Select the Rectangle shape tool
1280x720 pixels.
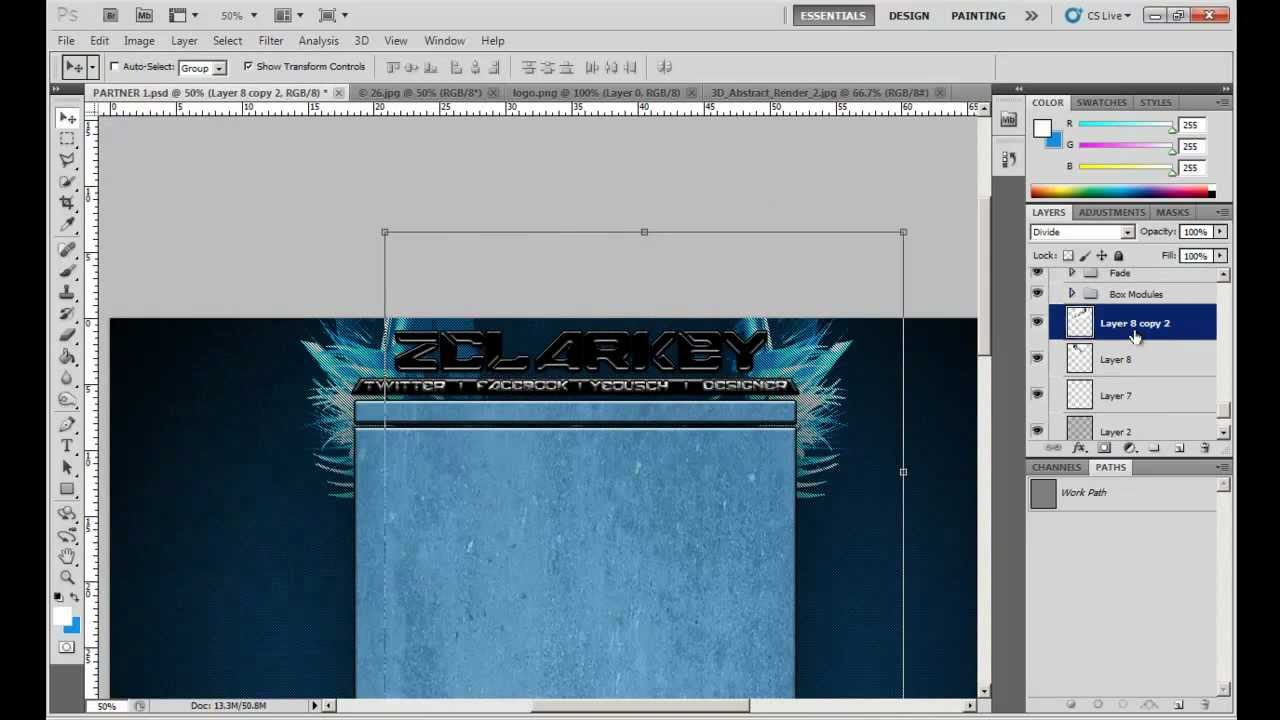pos(67,488)
